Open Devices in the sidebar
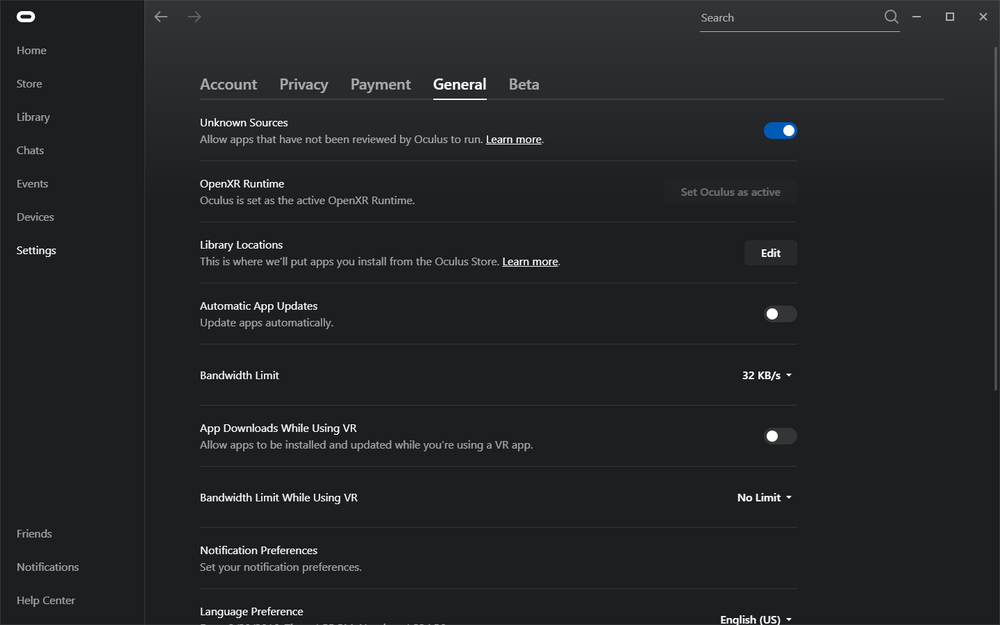This screenshot has width=1000, height=625. point(35,217)
